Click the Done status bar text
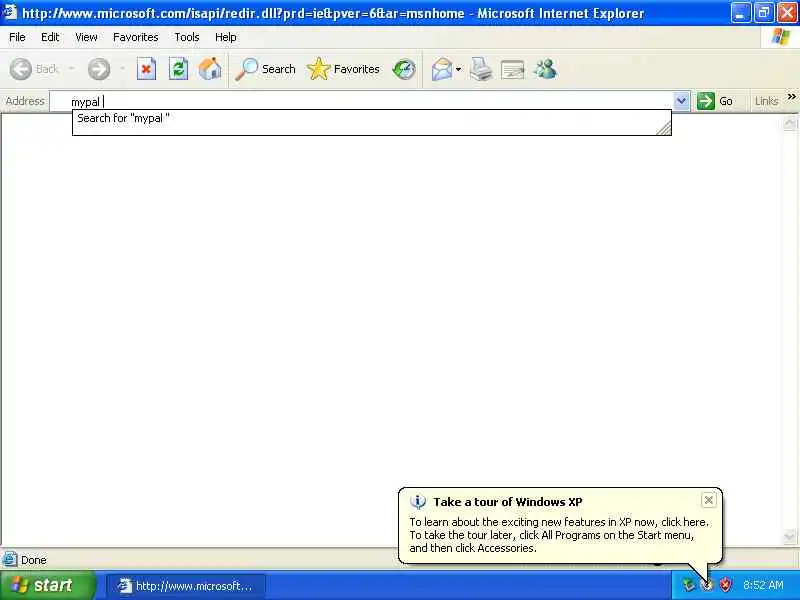This screenshot has height=600, width=800. (34, 560)
